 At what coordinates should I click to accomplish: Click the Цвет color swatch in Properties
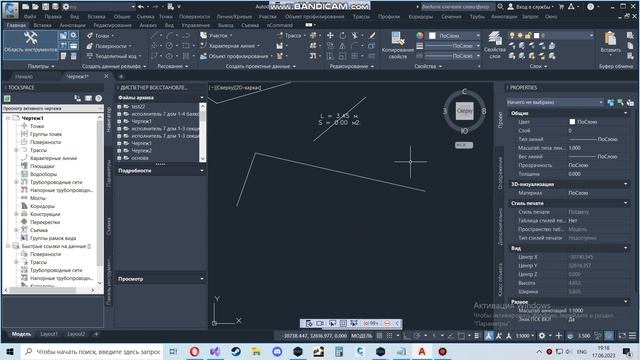572,122
